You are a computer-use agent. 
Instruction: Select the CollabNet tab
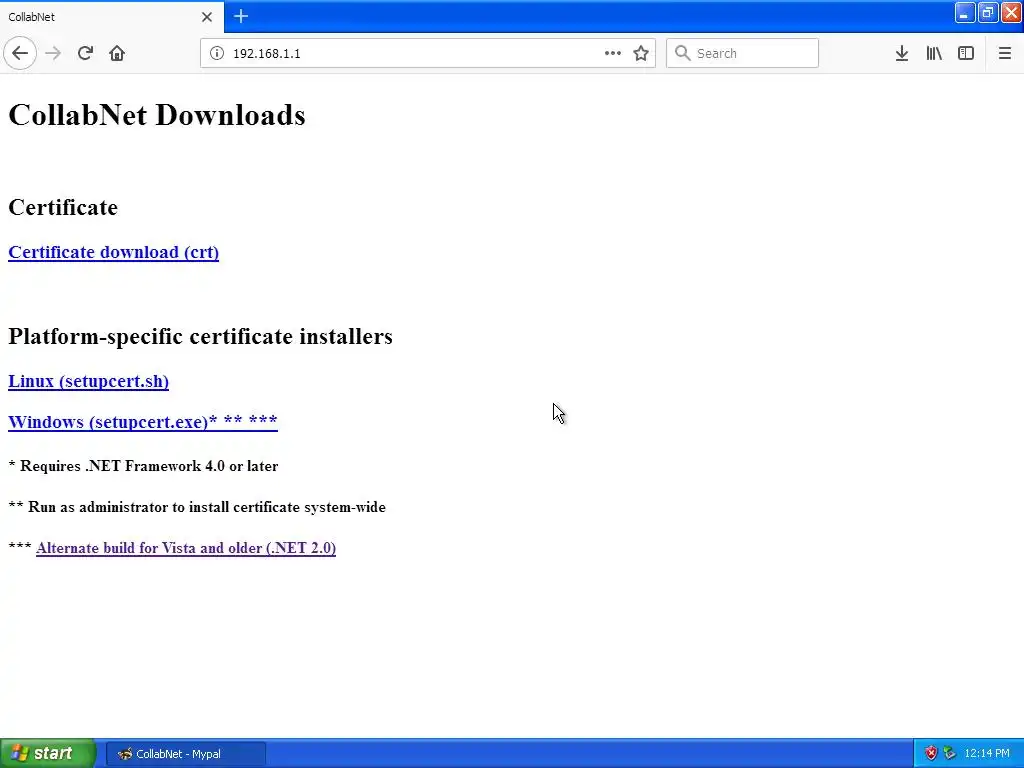[x=112, y=17]
